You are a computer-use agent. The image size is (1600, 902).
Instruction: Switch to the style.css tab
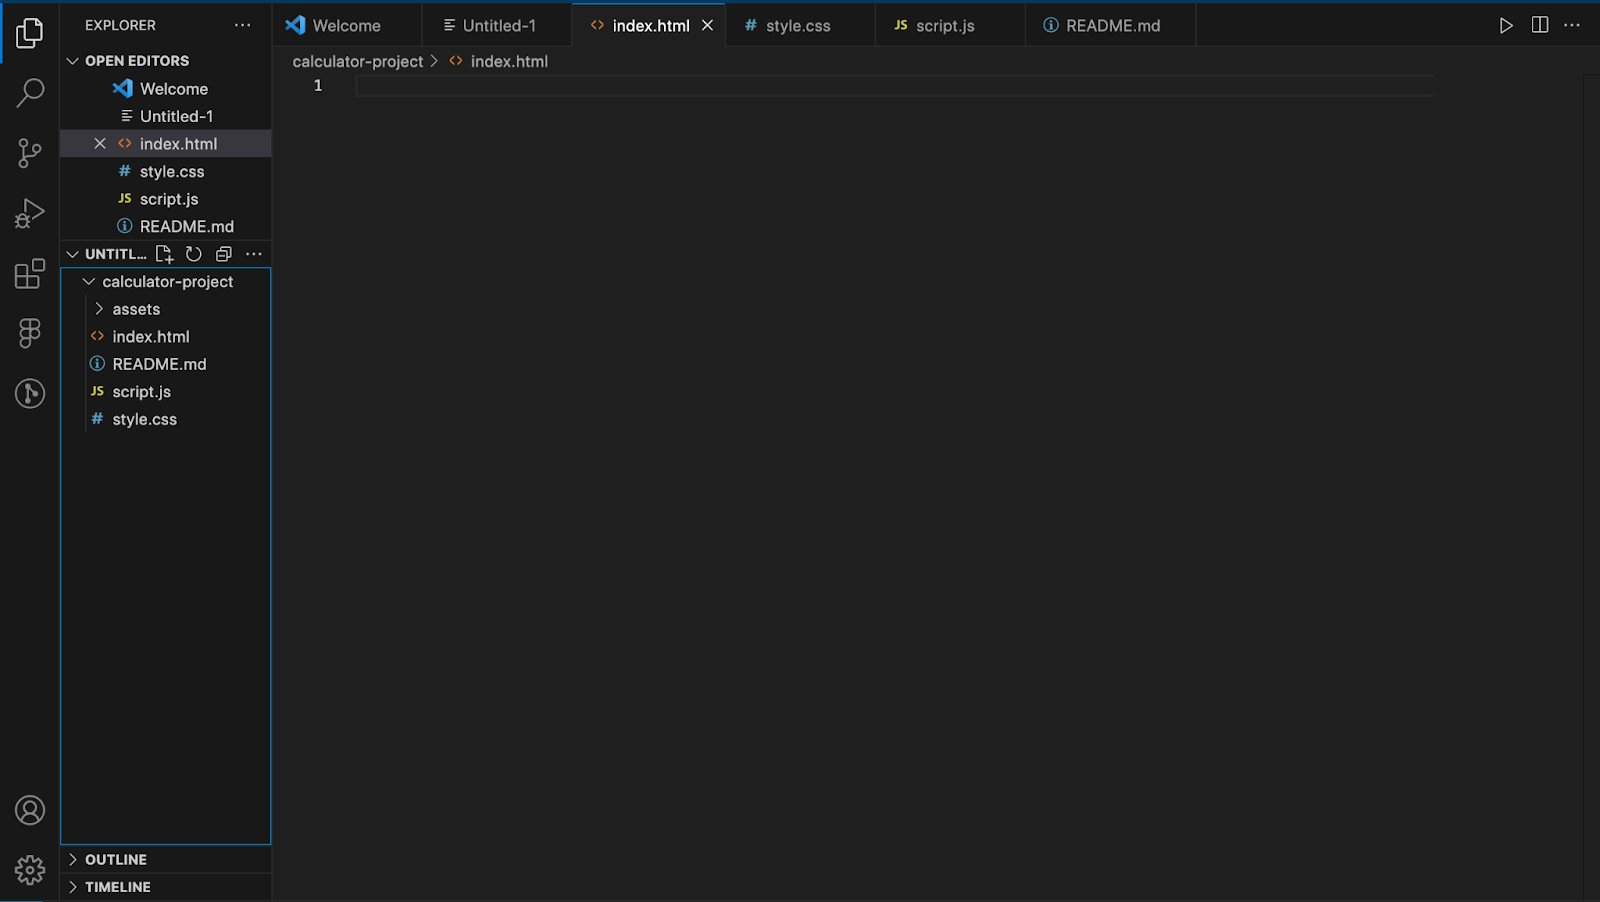(x=800, y=25)
